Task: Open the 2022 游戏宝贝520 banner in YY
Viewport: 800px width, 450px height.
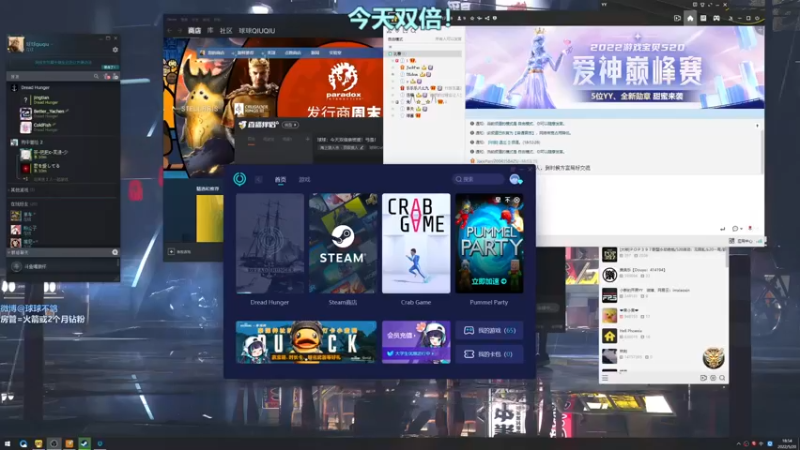Action: pyautogui.click(x=615, y=67)
